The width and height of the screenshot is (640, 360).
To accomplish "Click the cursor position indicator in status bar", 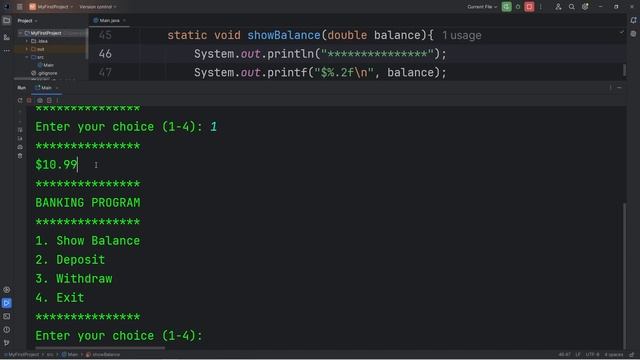I will point(564,355).
